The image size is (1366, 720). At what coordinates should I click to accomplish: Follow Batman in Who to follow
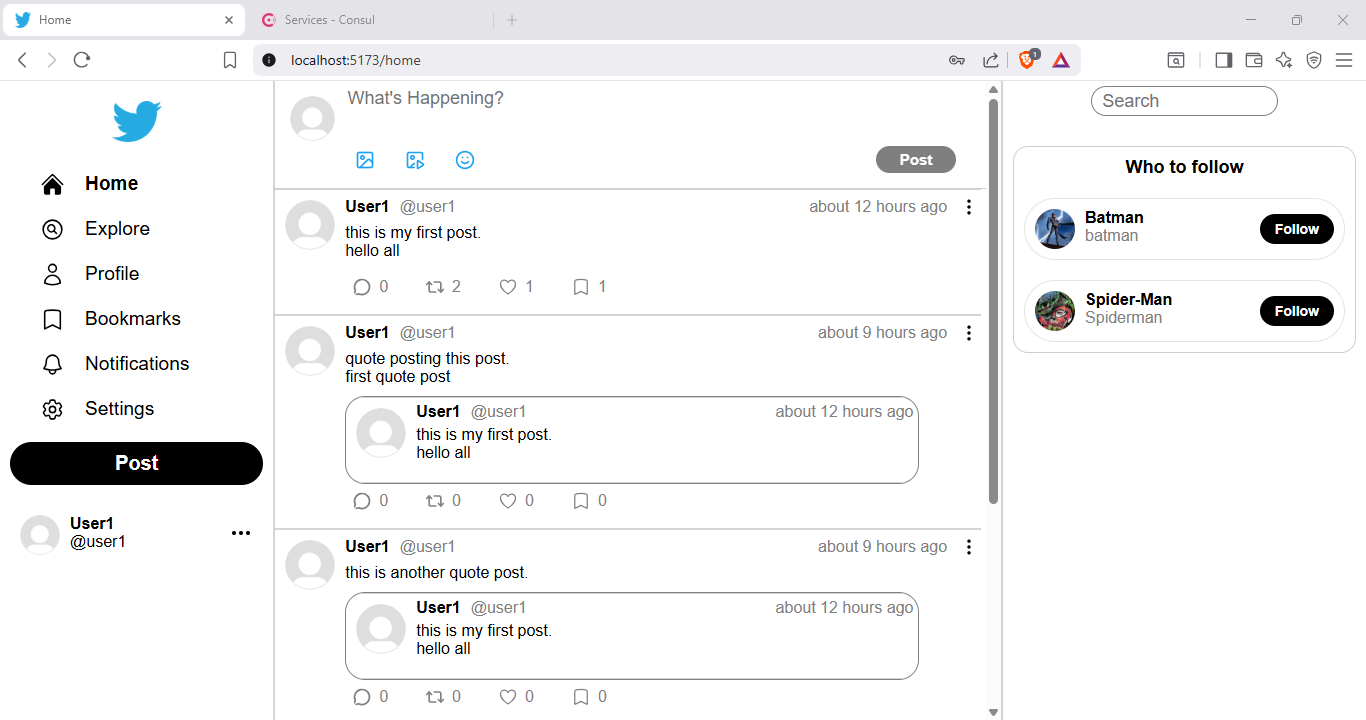(x=1296, y=229)
